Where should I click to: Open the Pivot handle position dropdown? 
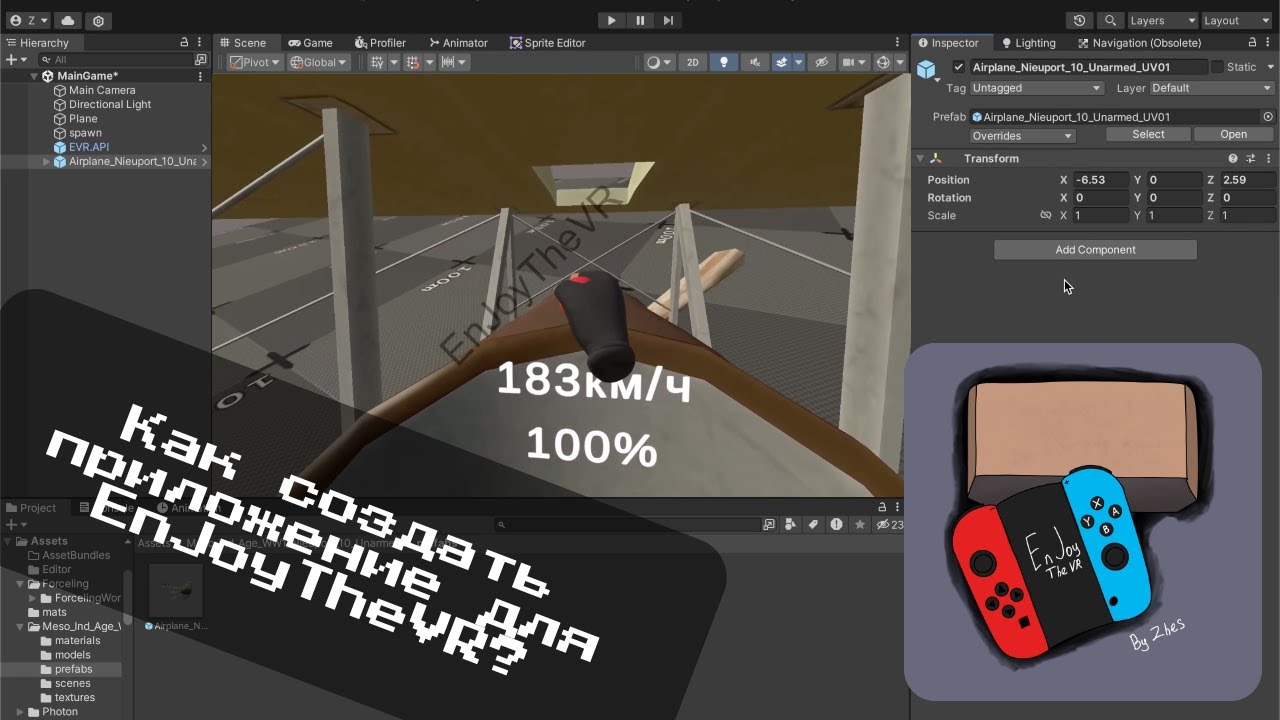pyautogui.click(x=256, y=62)
